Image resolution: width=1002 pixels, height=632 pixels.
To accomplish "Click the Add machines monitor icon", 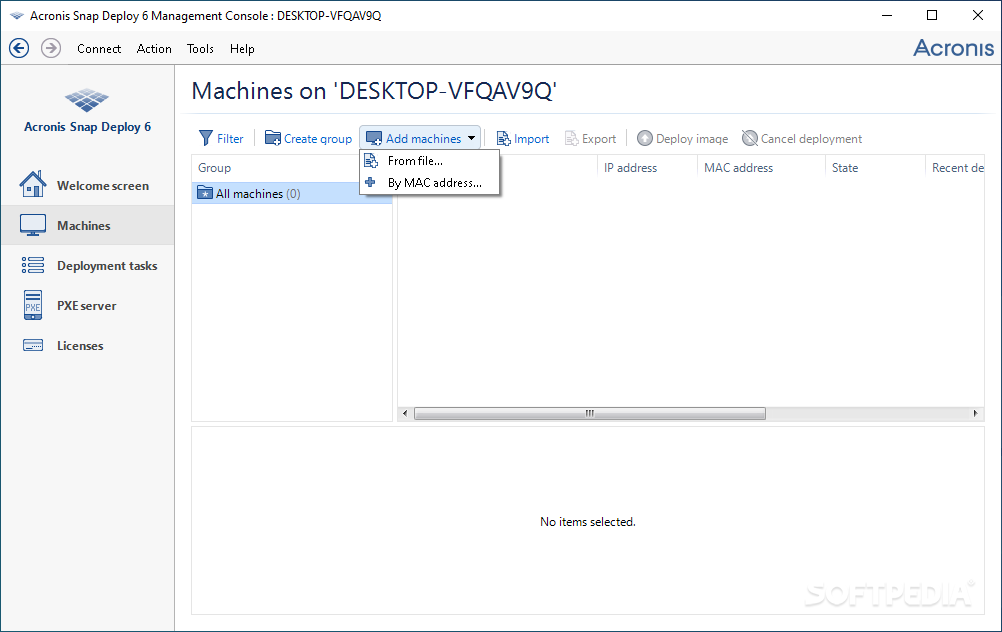I will click(x=374, y=139).
